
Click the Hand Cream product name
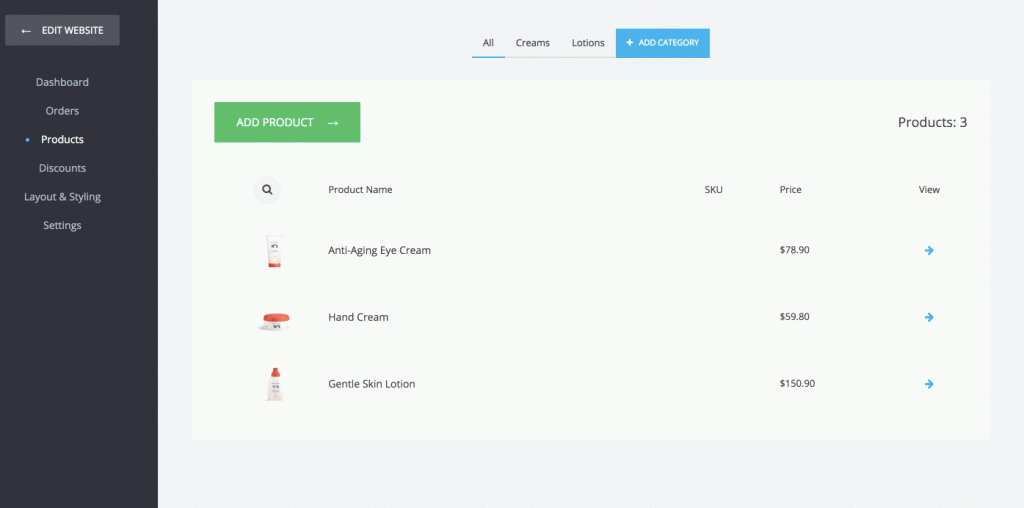point(358,317)
